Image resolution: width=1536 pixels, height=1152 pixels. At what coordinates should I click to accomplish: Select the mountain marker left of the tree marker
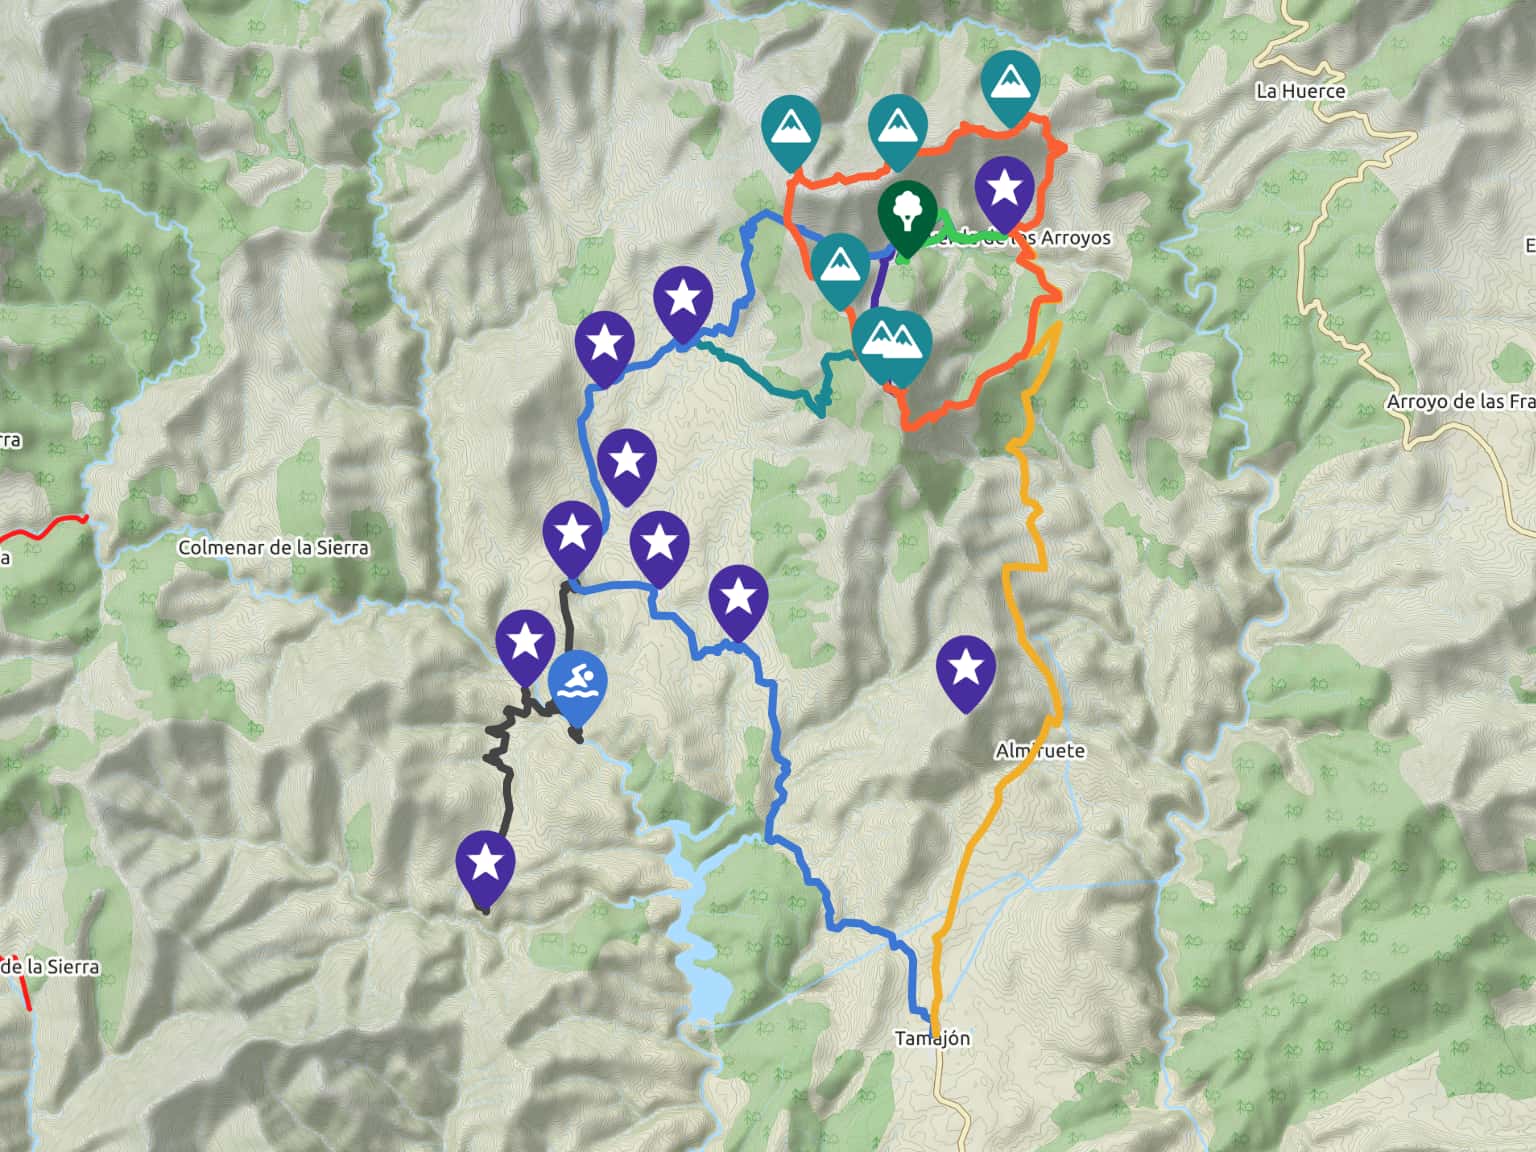coord(840,269)
